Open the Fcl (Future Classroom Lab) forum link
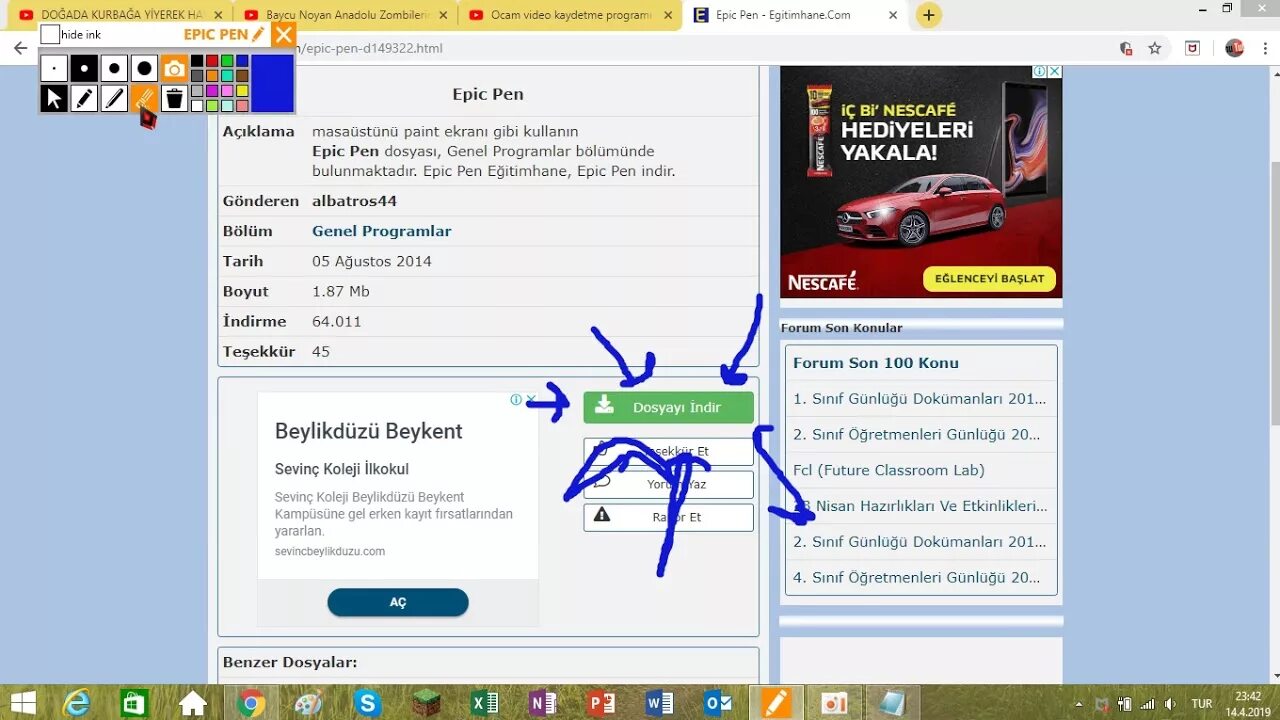1280x720 pixels. (889, 470)
